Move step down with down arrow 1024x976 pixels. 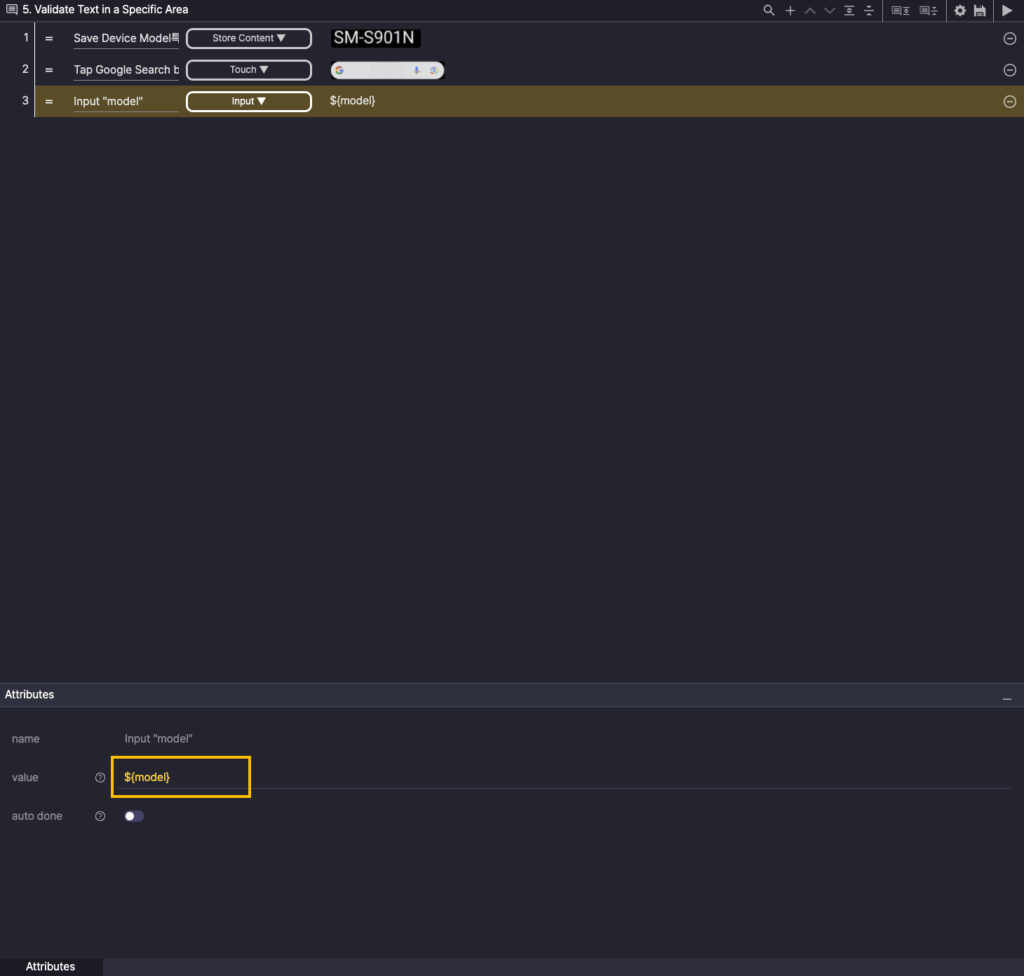pyautogui.click(x=829, y=10)
